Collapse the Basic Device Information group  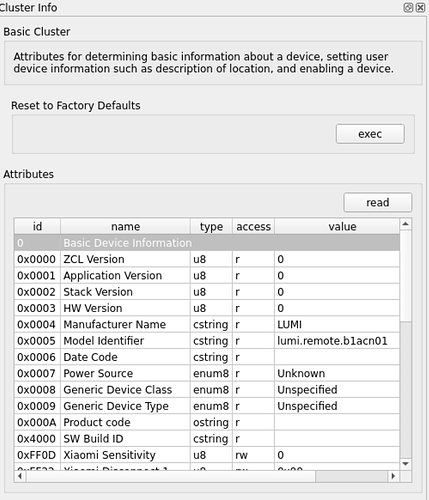click(207, 243)
